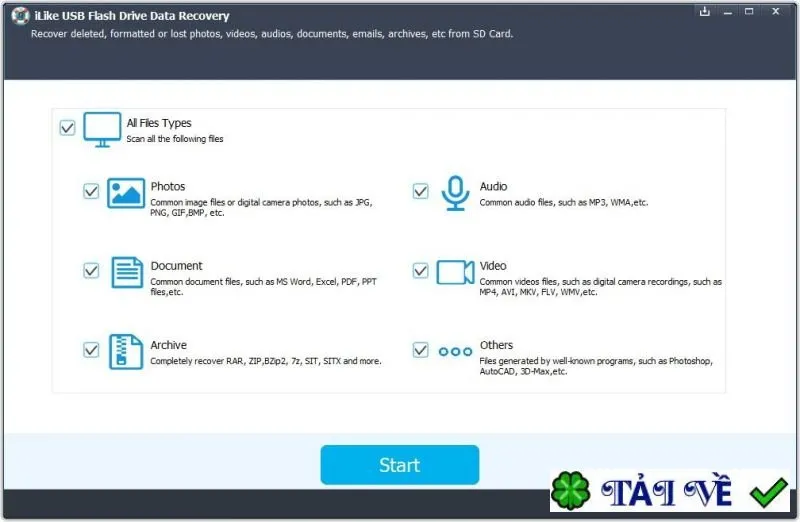
Task: Click the iLike app logo icon
Action: pos(20,16)
